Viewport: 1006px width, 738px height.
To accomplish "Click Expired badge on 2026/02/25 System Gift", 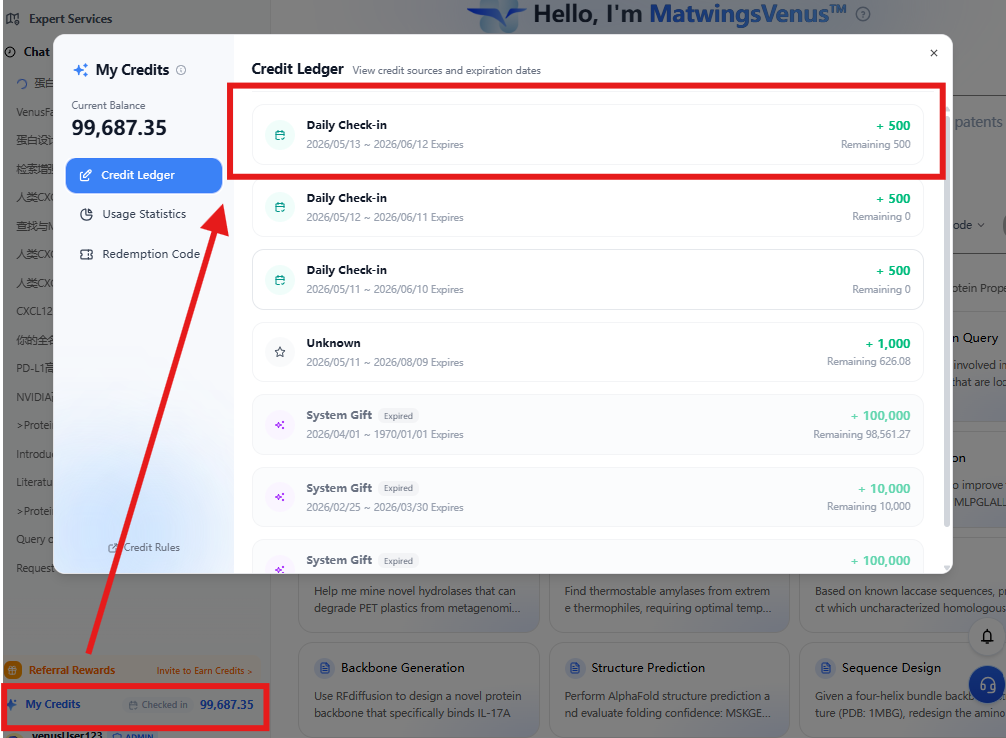I will [x=398, y=488].
